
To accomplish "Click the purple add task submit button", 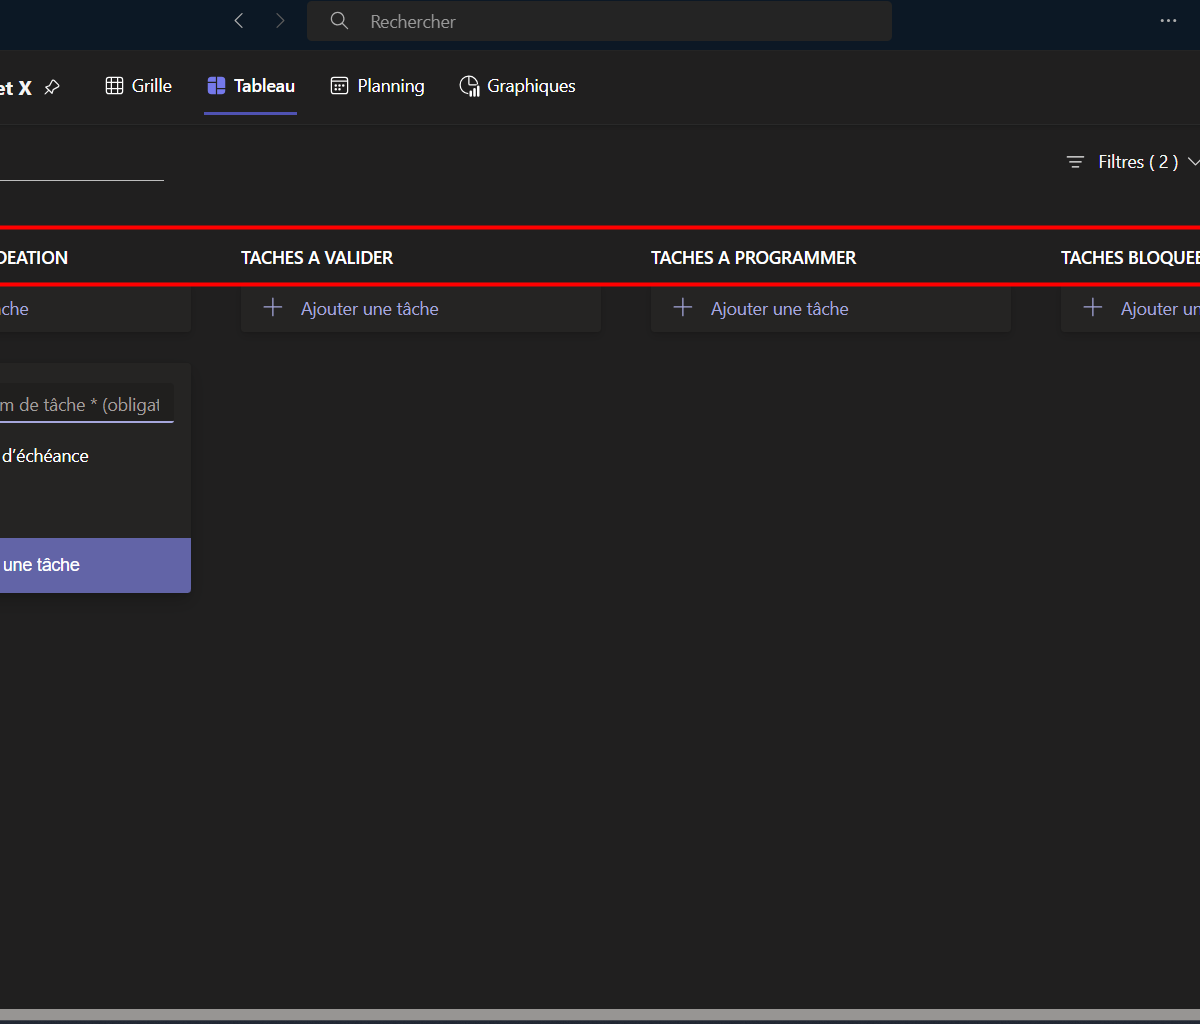I will tap(90, 565).
